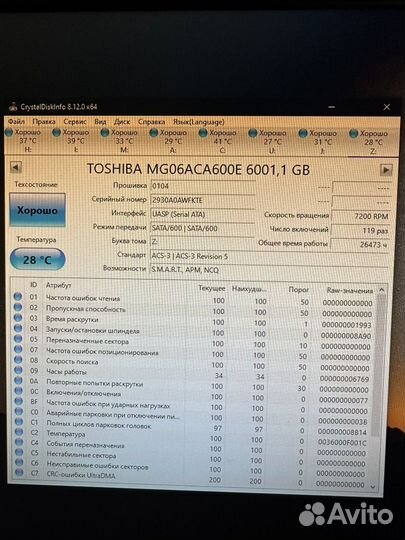Click the interface field UASP (Serial ATA)
Viewport: 405px width, 540px height.
point(203,214)
